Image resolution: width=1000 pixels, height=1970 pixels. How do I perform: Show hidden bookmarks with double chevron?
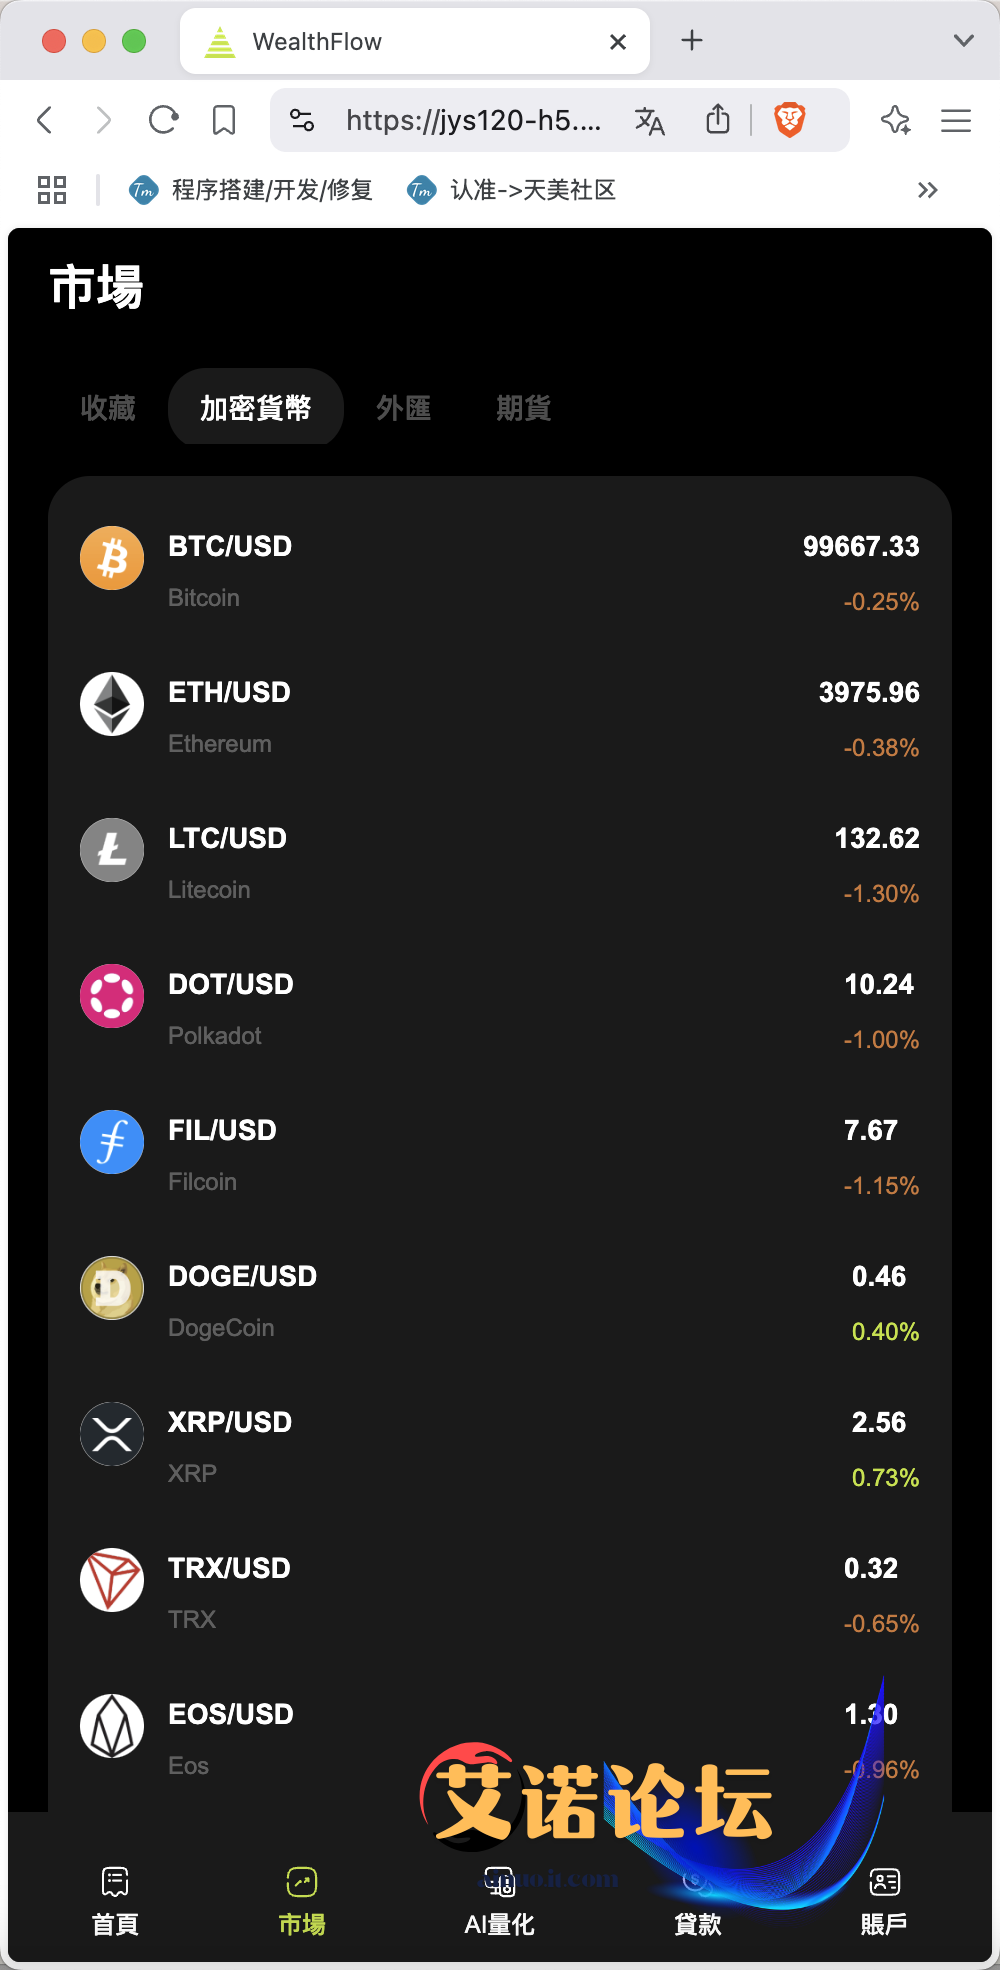click(928, 190)
